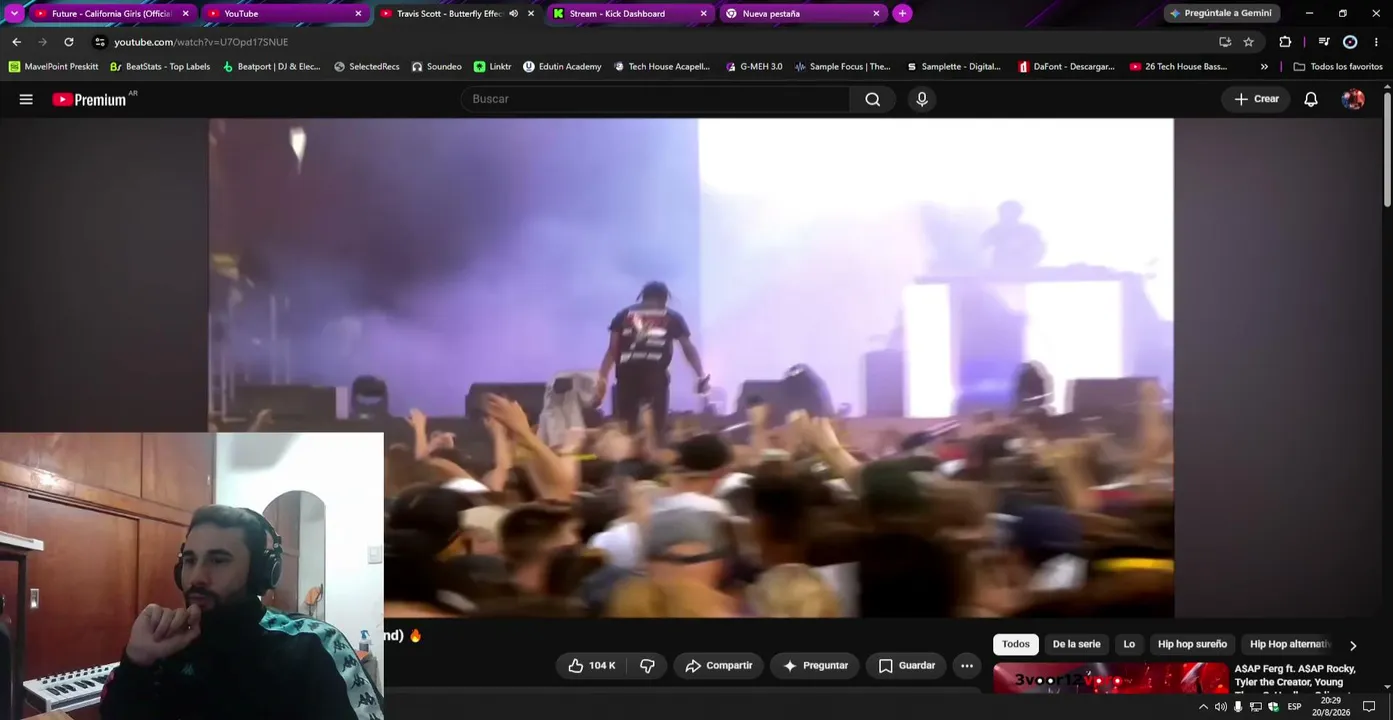The width and height of the screenshot is (1393, 720).
Task: Click the ESP language indicator in taskbar
Action: (x=1294, y=707)
